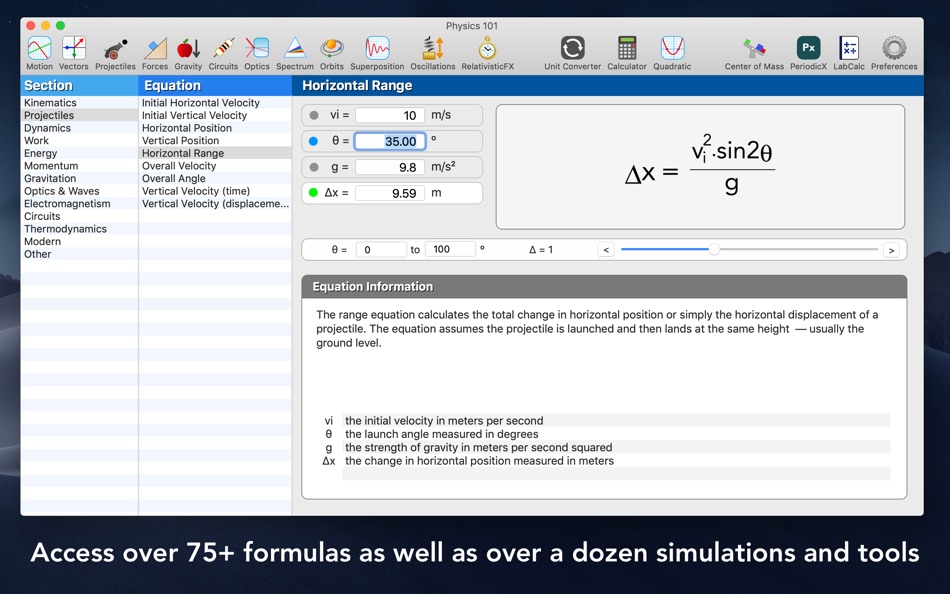Viewport: 950px width, 594px height.
Task: Select the Work section
Action: pyautogui.click(x=79, y=141)
